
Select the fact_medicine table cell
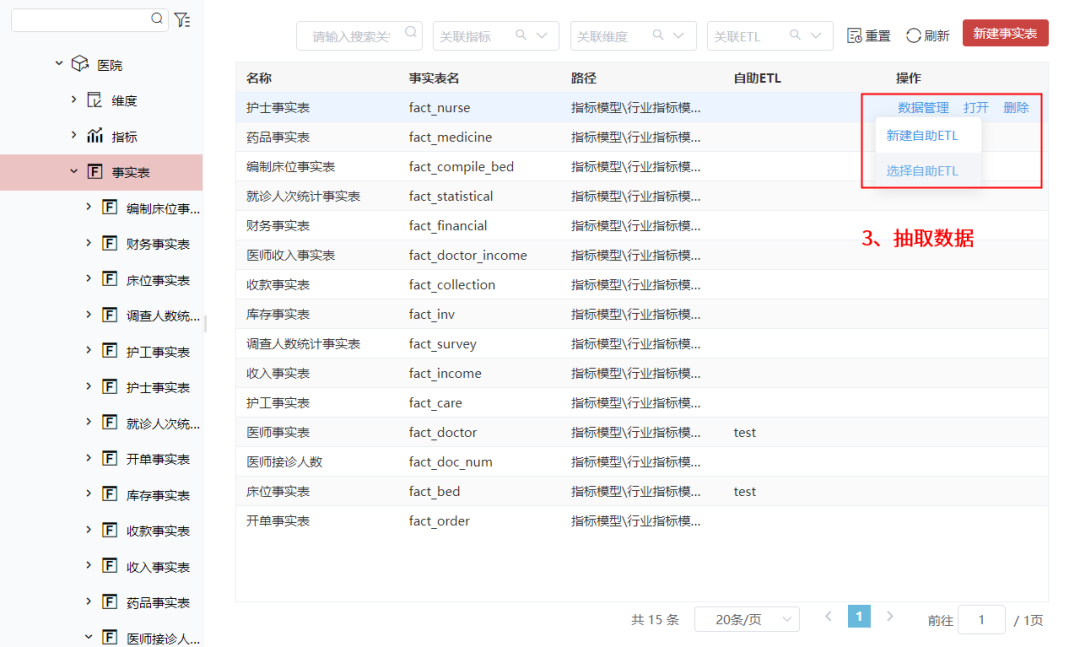[x=450, y=137]
